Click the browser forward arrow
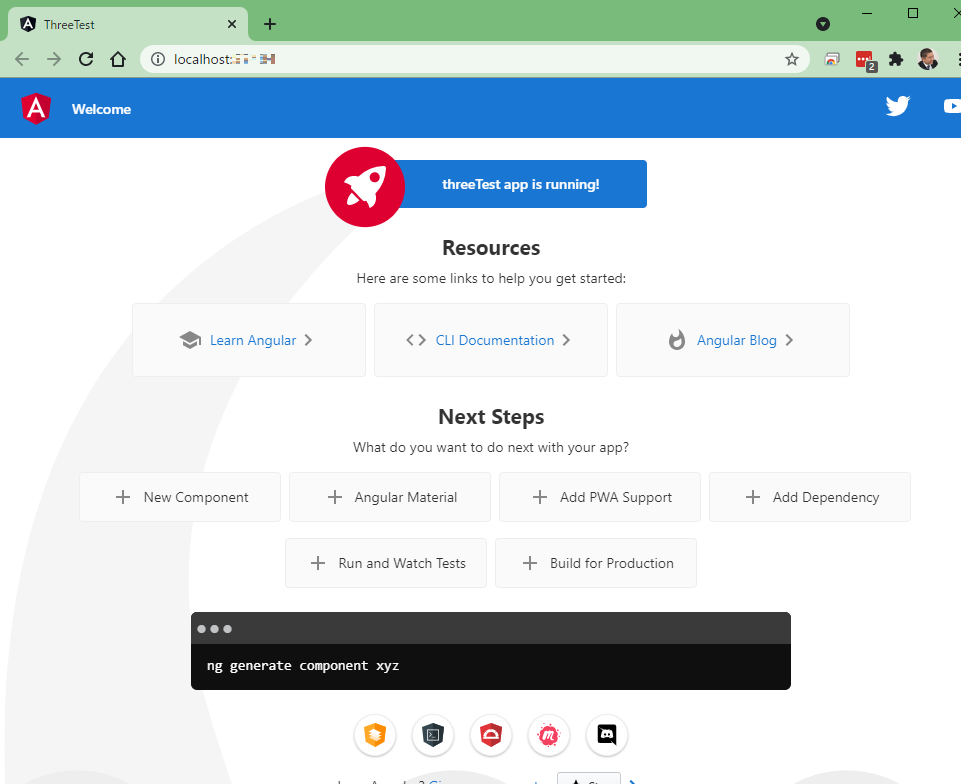This screenshot has width=961, height=784. [x=54, y=59]
